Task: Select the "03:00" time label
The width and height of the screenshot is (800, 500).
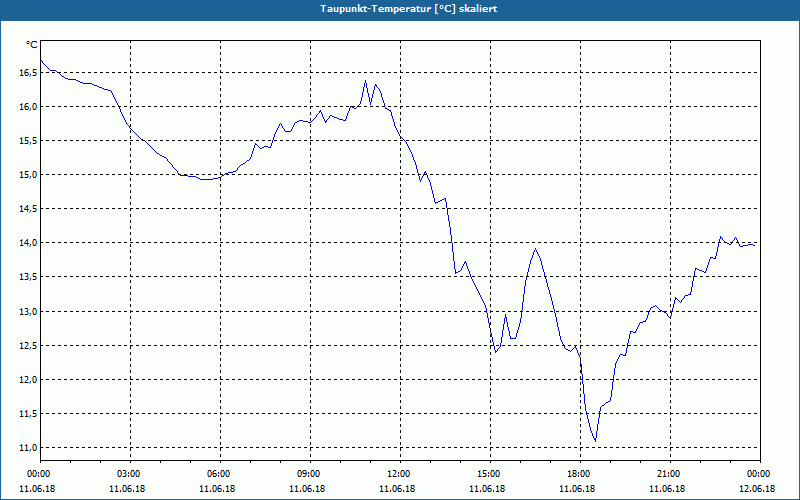Action: click(x=130, y=474)
